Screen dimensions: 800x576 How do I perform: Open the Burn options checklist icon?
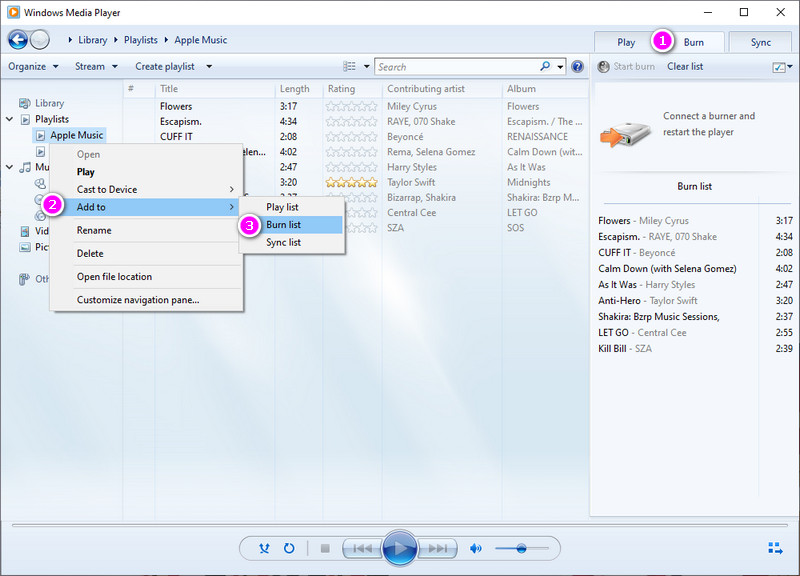(x=779, y=67)
